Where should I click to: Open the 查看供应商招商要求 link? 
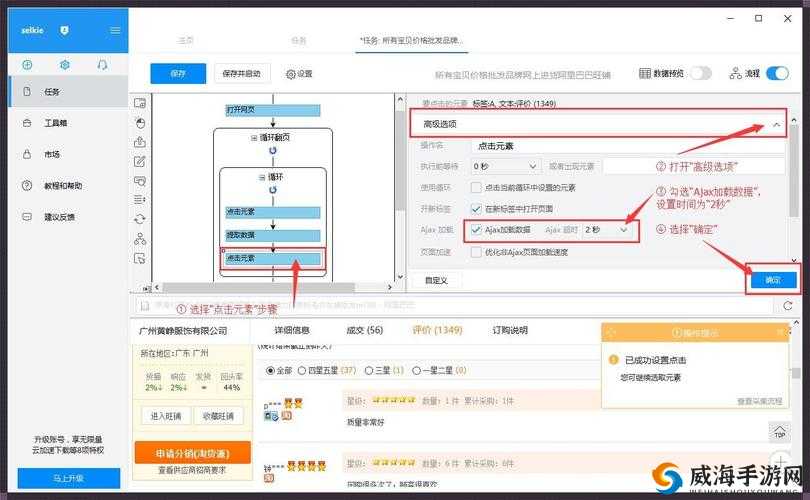(192, 470)
